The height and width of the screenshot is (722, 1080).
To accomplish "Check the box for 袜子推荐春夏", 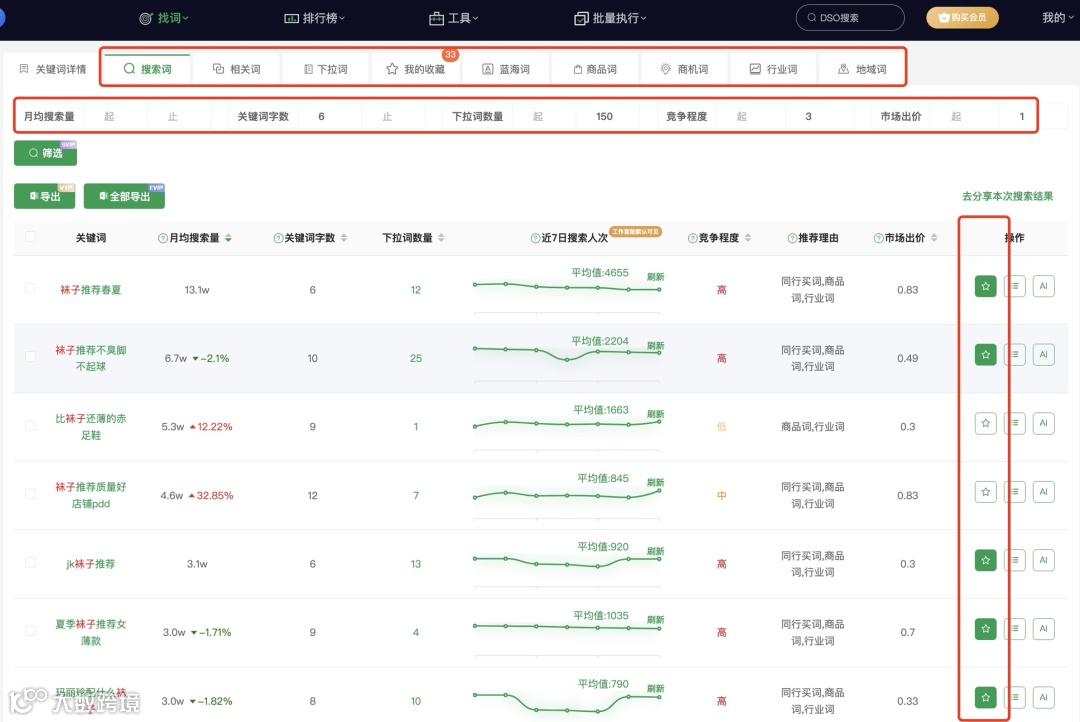I will (x=30, y=288).
